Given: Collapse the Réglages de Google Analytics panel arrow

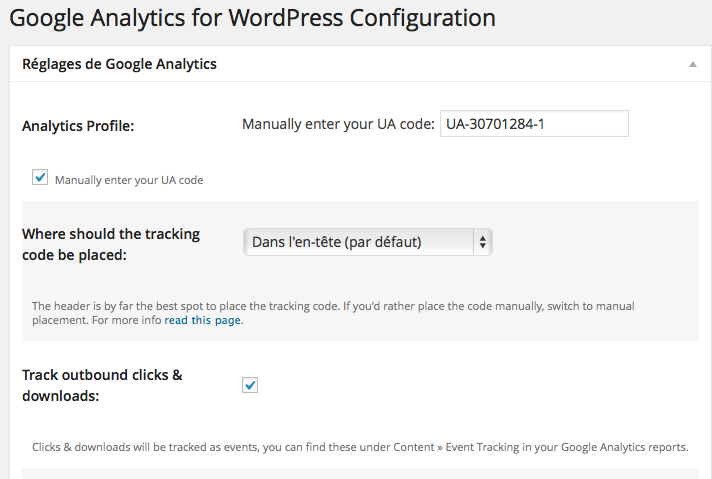Looking at the screenshot, I should [x=692, y=64].
